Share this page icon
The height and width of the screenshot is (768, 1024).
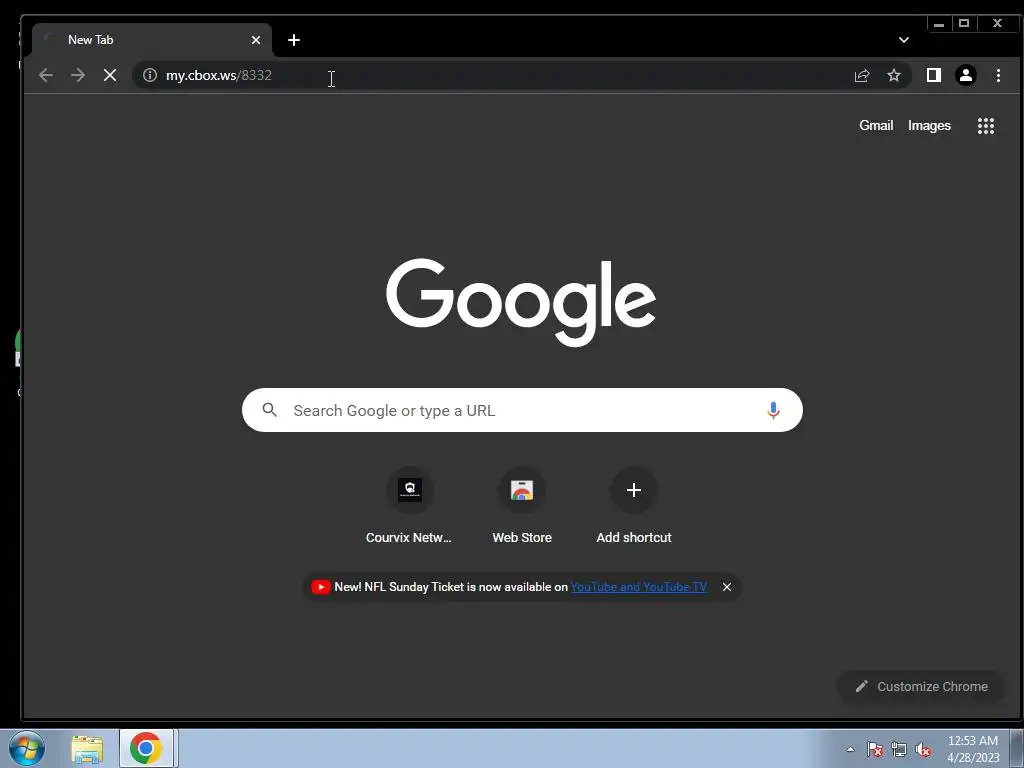click(x=862, y=75)
